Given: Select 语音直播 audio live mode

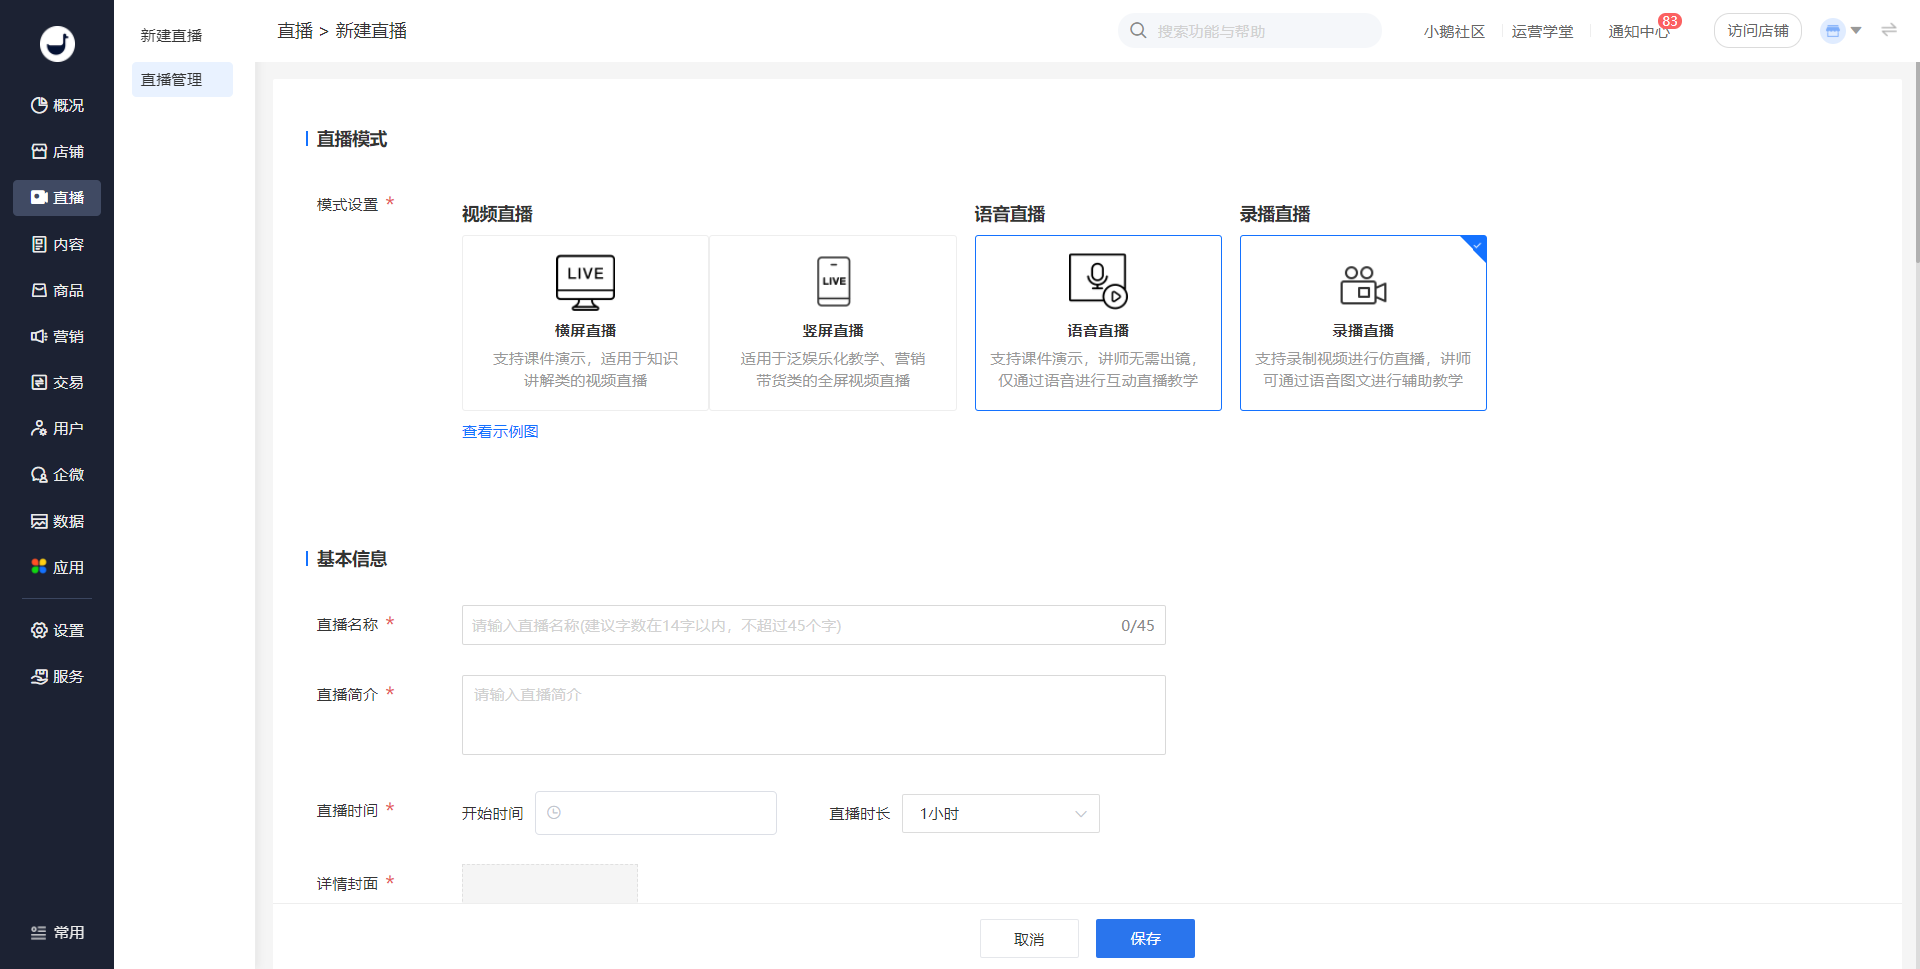Looking at the screenshot, I should [x=1097, y=322].
